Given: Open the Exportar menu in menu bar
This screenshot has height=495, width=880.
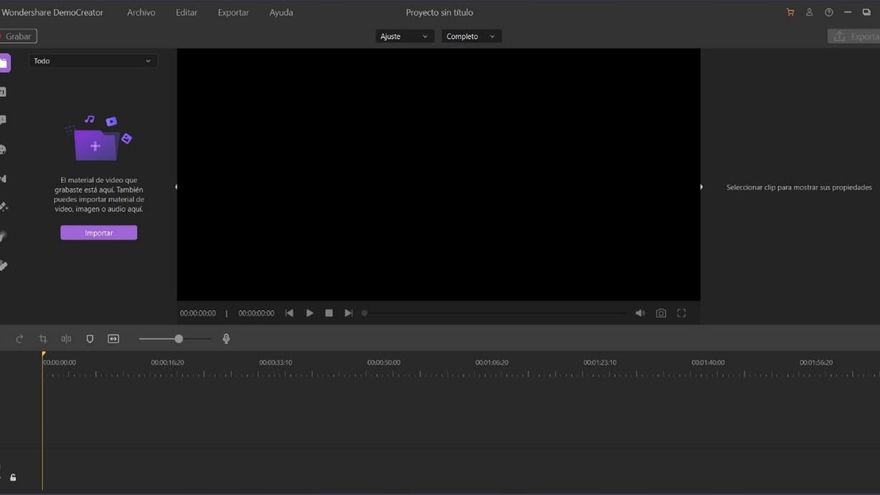Looking at the screenshot, I should [233, 12].
